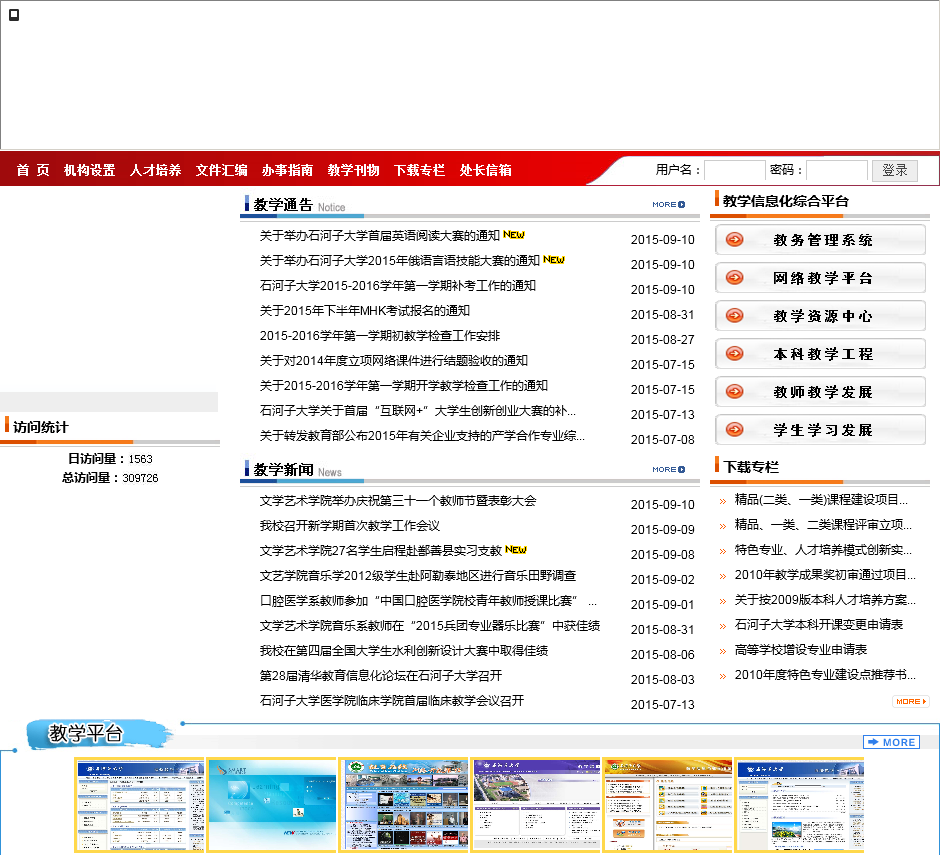Image resolution: width=940 pixels, height=855 pixels.
Task: Focus the 密码 password field
Action: coord(836,170)
